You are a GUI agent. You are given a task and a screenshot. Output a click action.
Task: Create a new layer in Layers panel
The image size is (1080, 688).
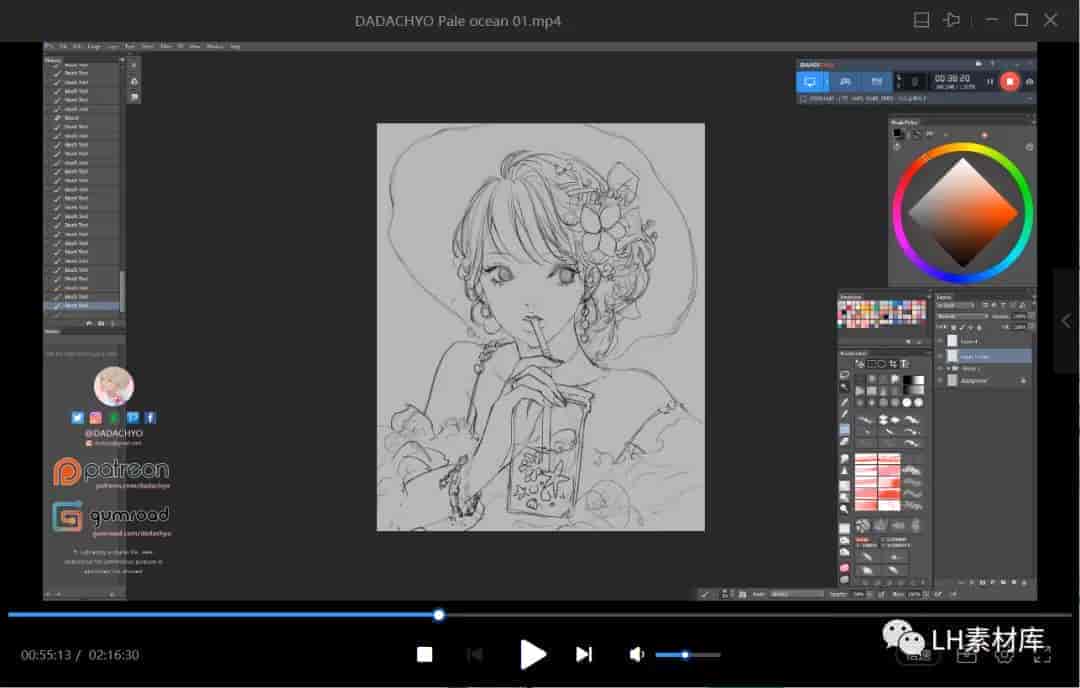point(1013,583)
